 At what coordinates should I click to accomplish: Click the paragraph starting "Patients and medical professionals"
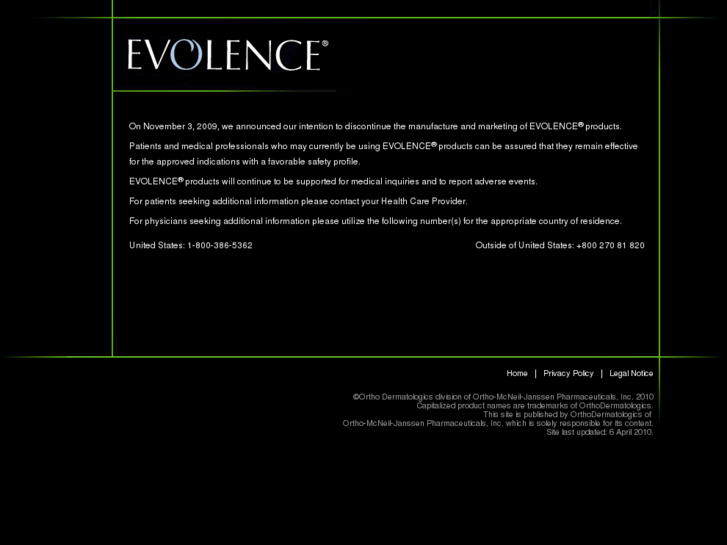click(x=383, y=154)
